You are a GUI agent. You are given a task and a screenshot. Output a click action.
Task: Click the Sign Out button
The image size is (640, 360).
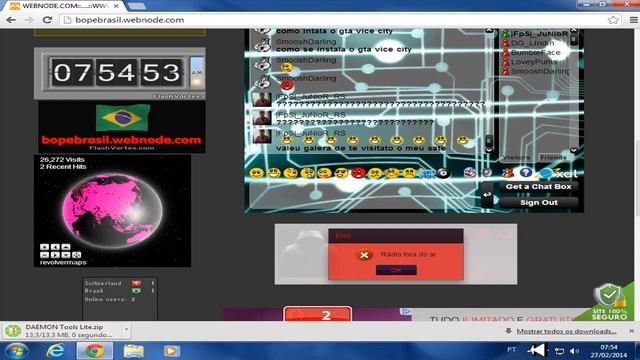click(x=538, y=202)
